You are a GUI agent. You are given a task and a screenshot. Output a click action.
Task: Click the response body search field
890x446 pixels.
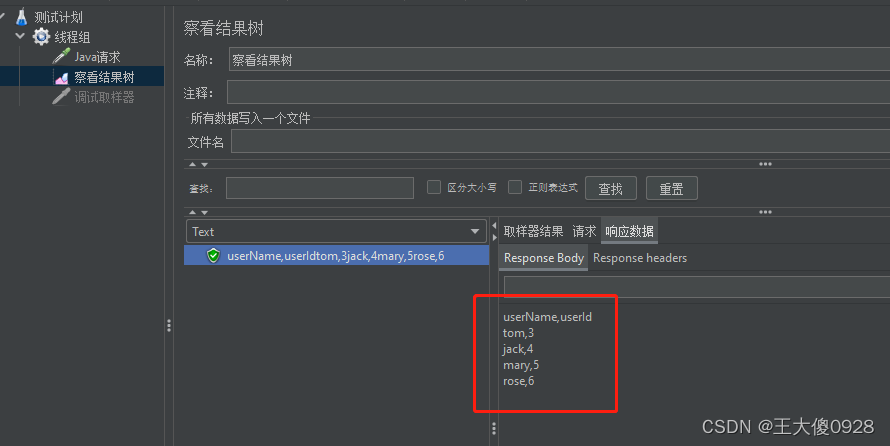697,287
